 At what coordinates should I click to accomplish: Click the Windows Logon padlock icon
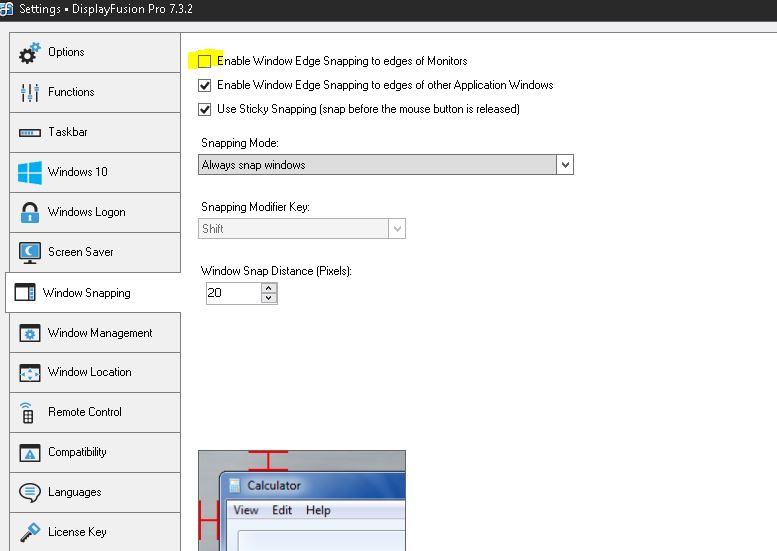click(x=30, y=212)
